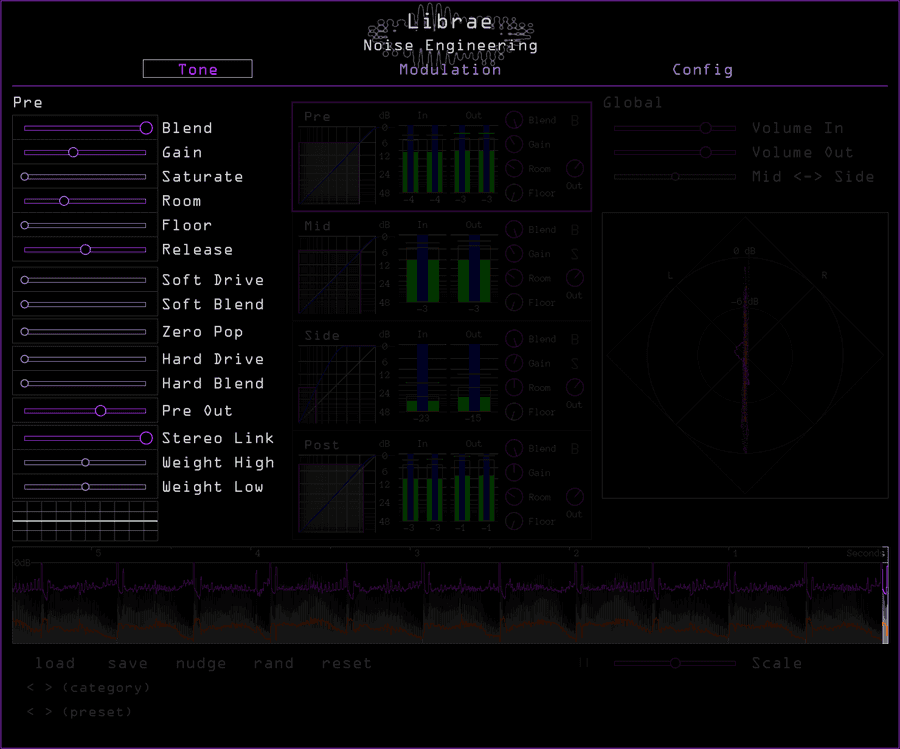This screenshot has width=900, height=749.
Task: Pause the scrolling waveform display
Action: coord(584,663)
